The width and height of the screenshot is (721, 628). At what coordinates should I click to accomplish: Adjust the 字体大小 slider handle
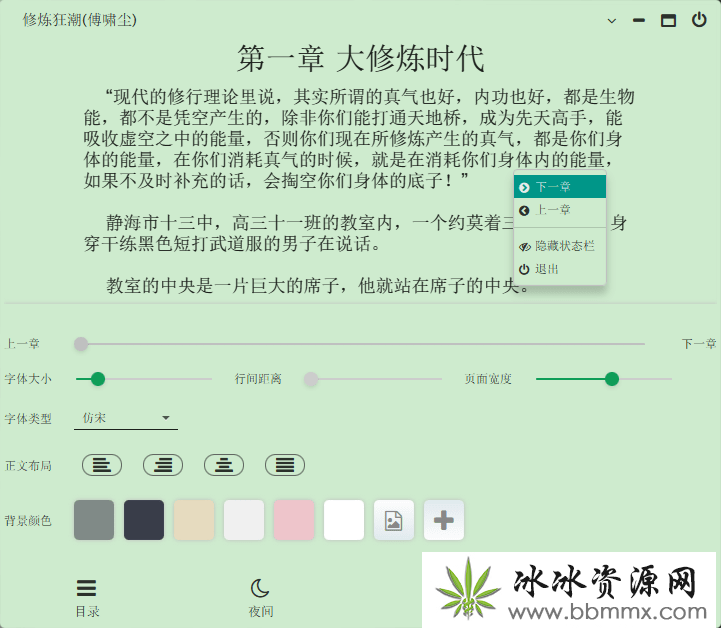tap(98, 379)
